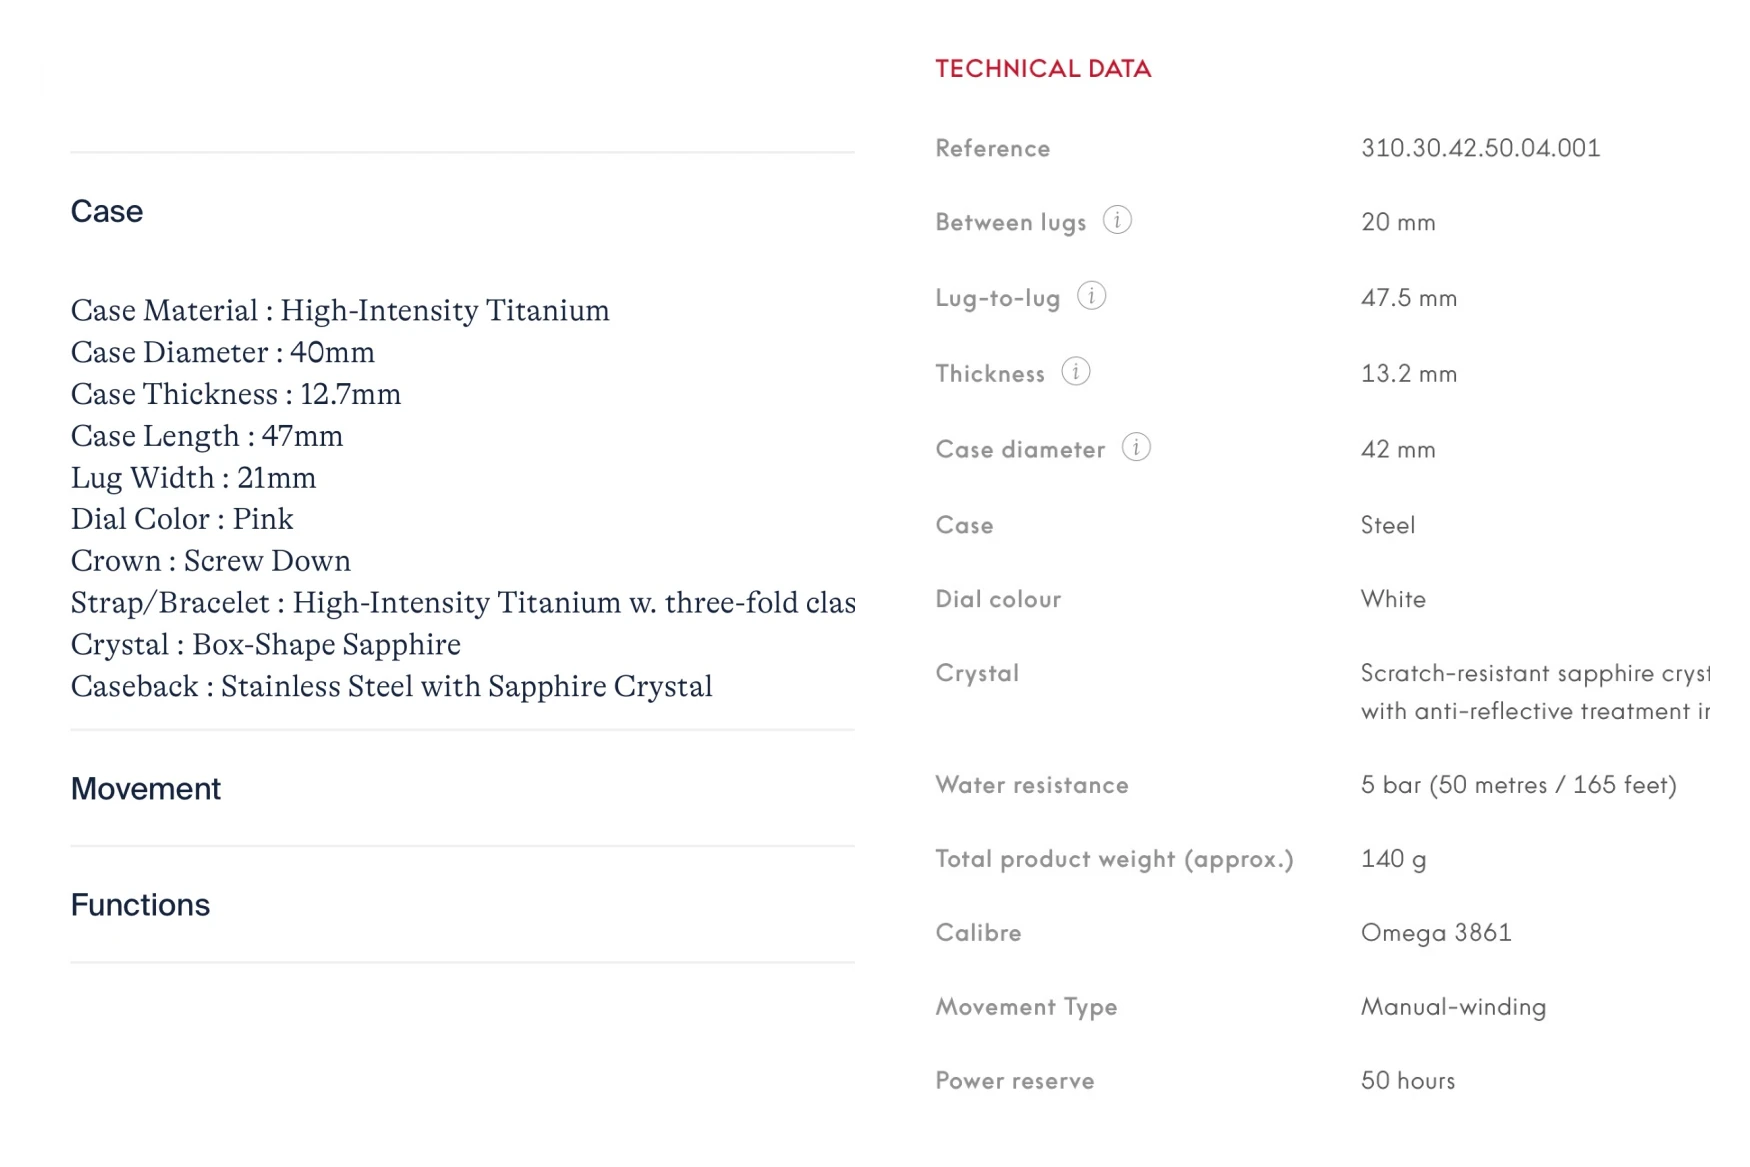Image resolution: width=1750 pixels, height=1167 pixels.
Task: Click the 140 g total weight value
Action: [1393, 859]
